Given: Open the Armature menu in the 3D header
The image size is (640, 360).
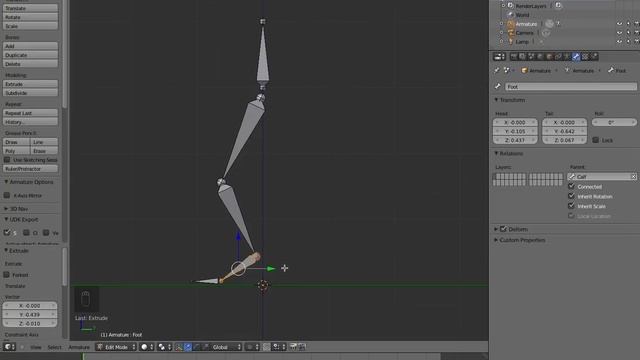Looking at the screenshot, I should 79,347.
